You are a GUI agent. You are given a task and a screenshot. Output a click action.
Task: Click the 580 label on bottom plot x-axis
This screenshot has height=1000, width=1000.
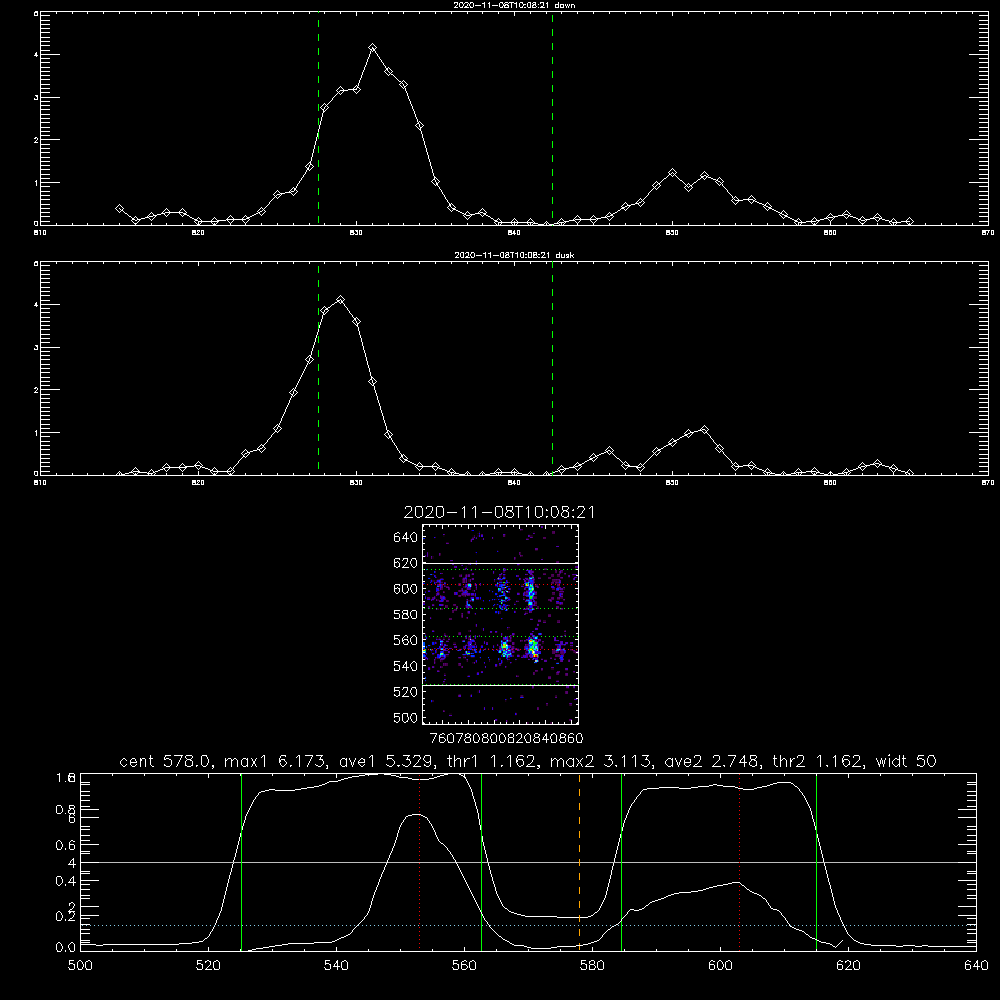point(592,965)
